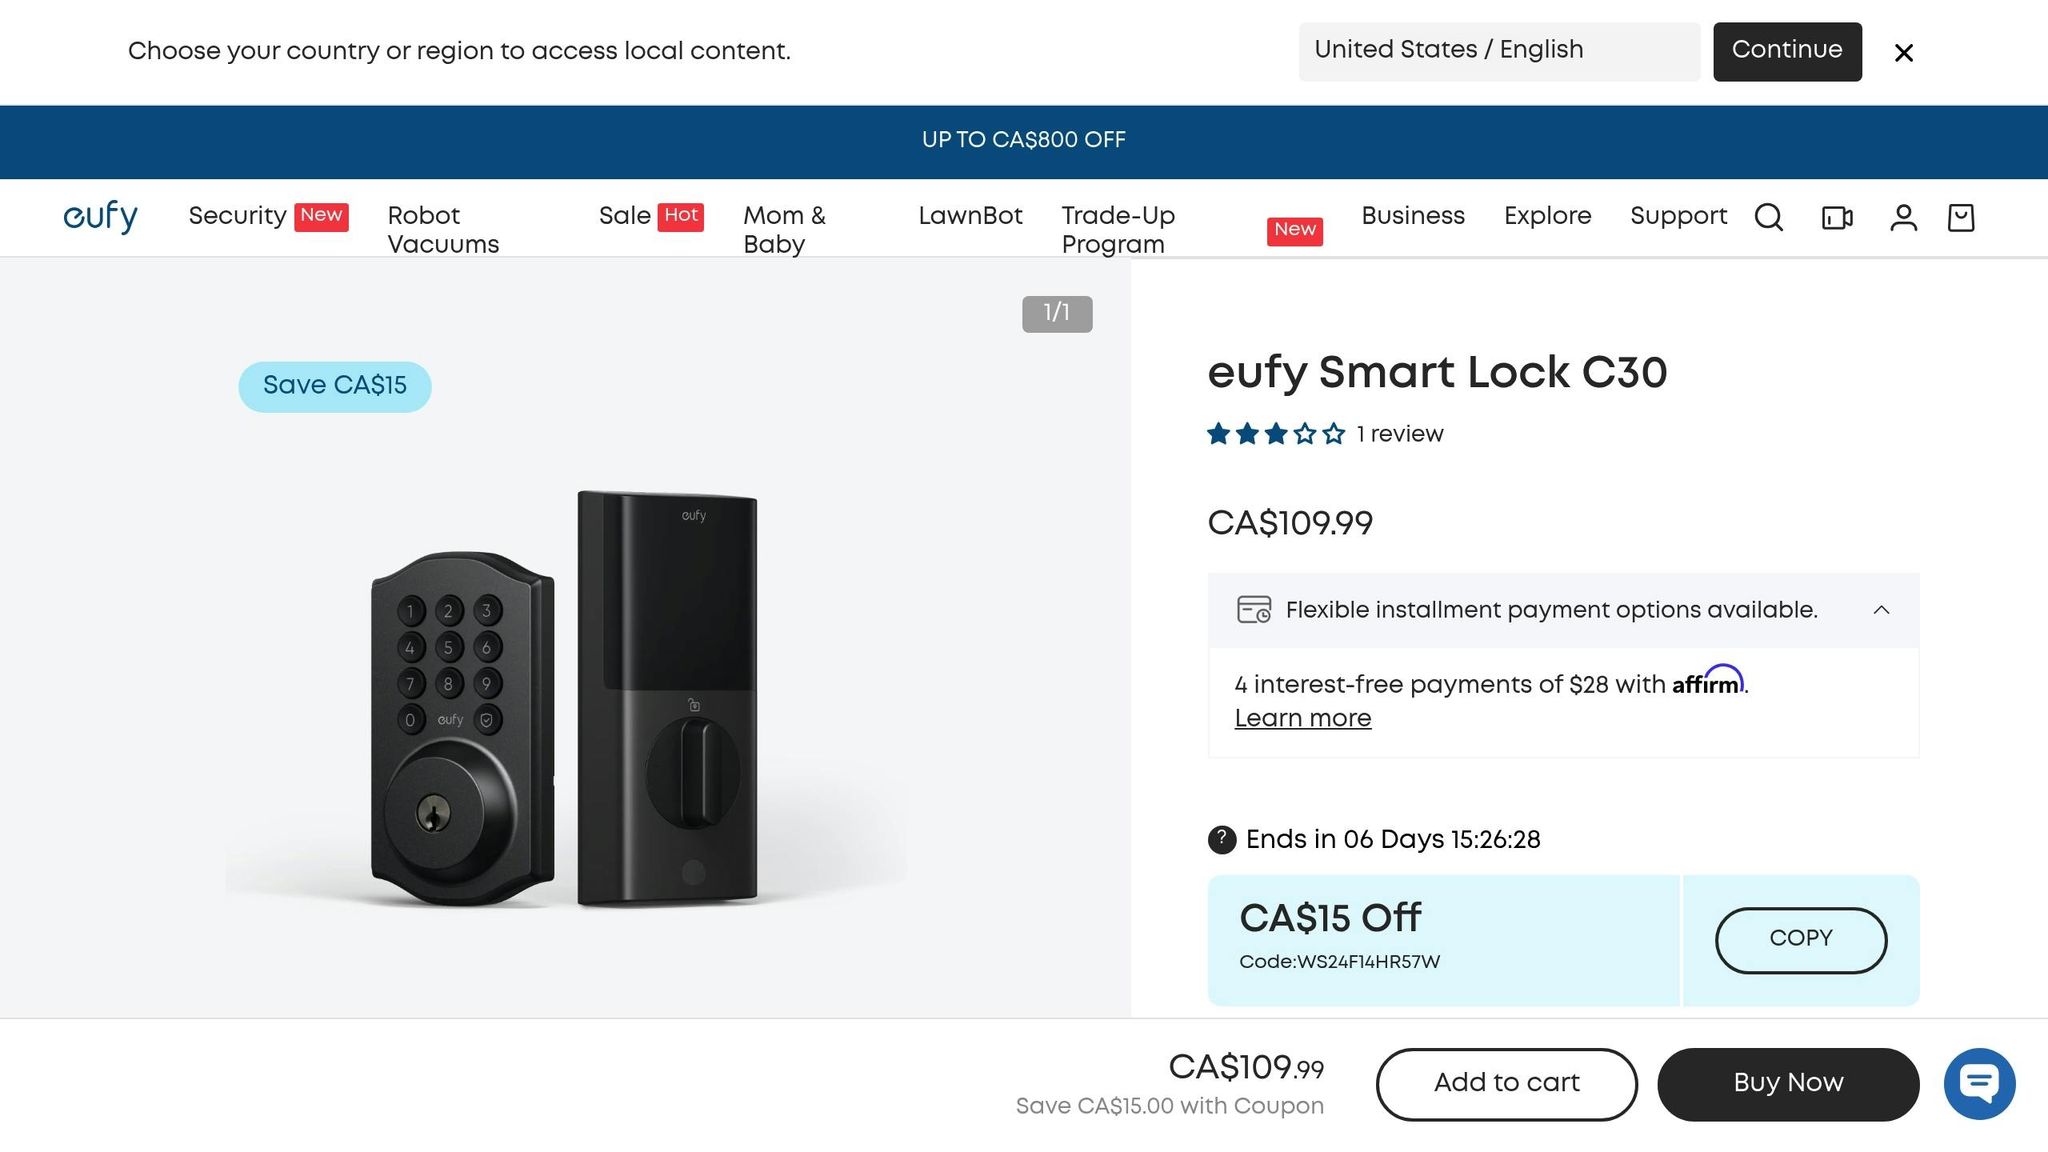Viewport: 2048px width, 1152px height.
Task: Add the Smart Lock C30 to cart
Action: click(1505, 1083)
